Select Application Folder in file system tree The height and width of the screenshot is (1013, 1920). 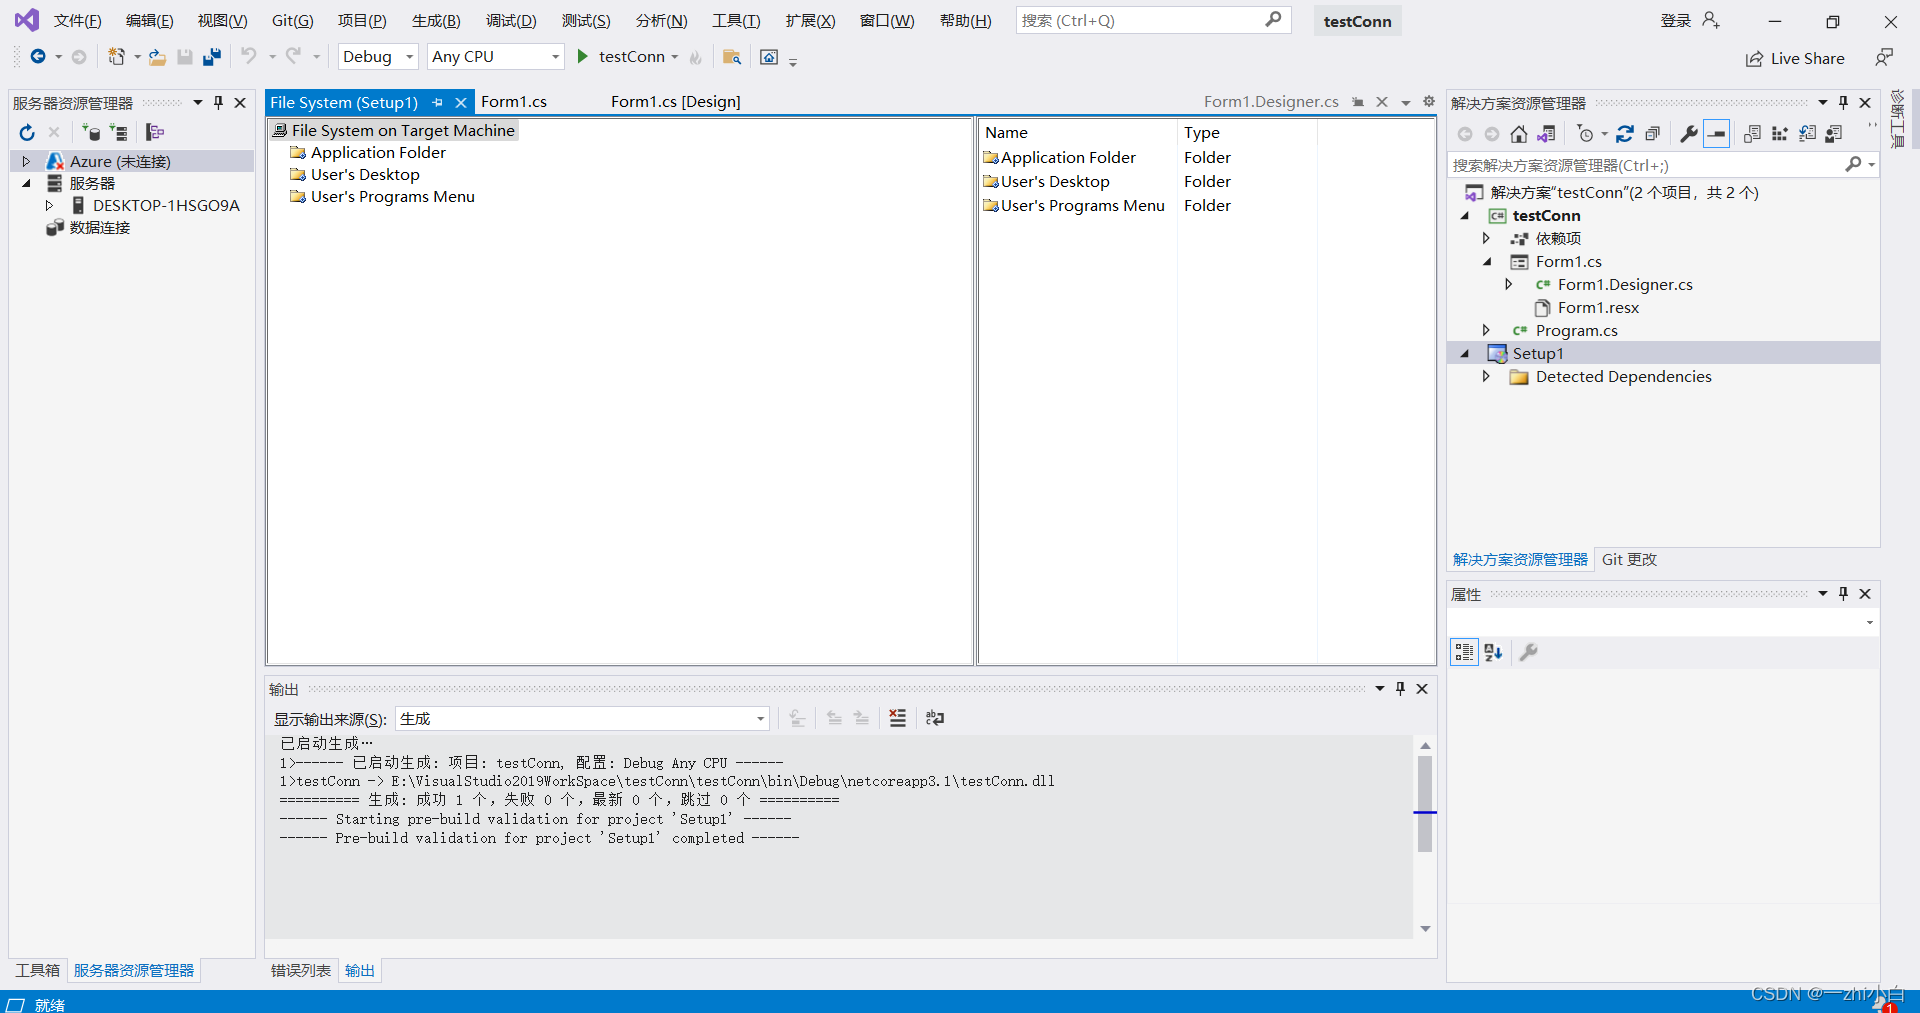click(378, 152)
